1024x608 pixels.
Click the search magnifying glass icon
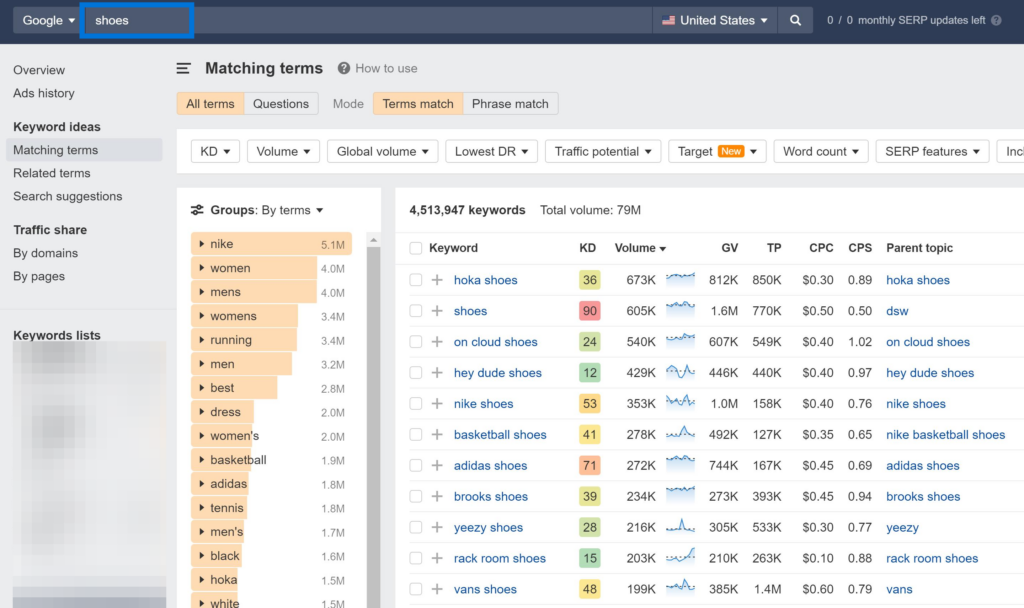coord(795,19)
